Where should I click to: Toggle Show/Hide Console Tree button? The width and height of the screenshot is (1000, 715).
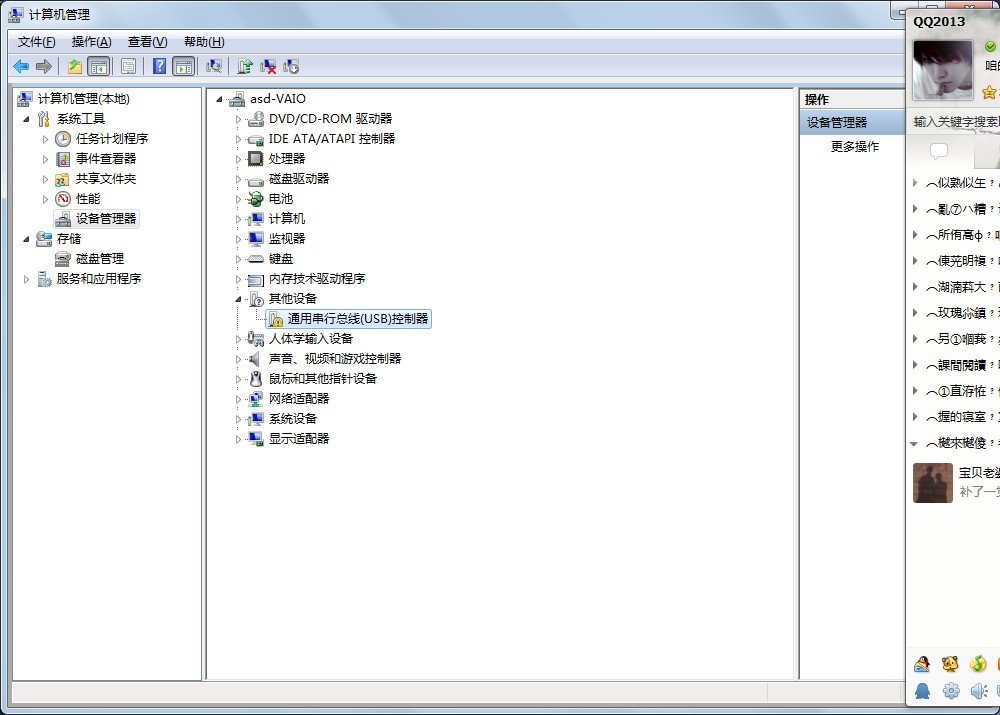[x=98, y=66]
